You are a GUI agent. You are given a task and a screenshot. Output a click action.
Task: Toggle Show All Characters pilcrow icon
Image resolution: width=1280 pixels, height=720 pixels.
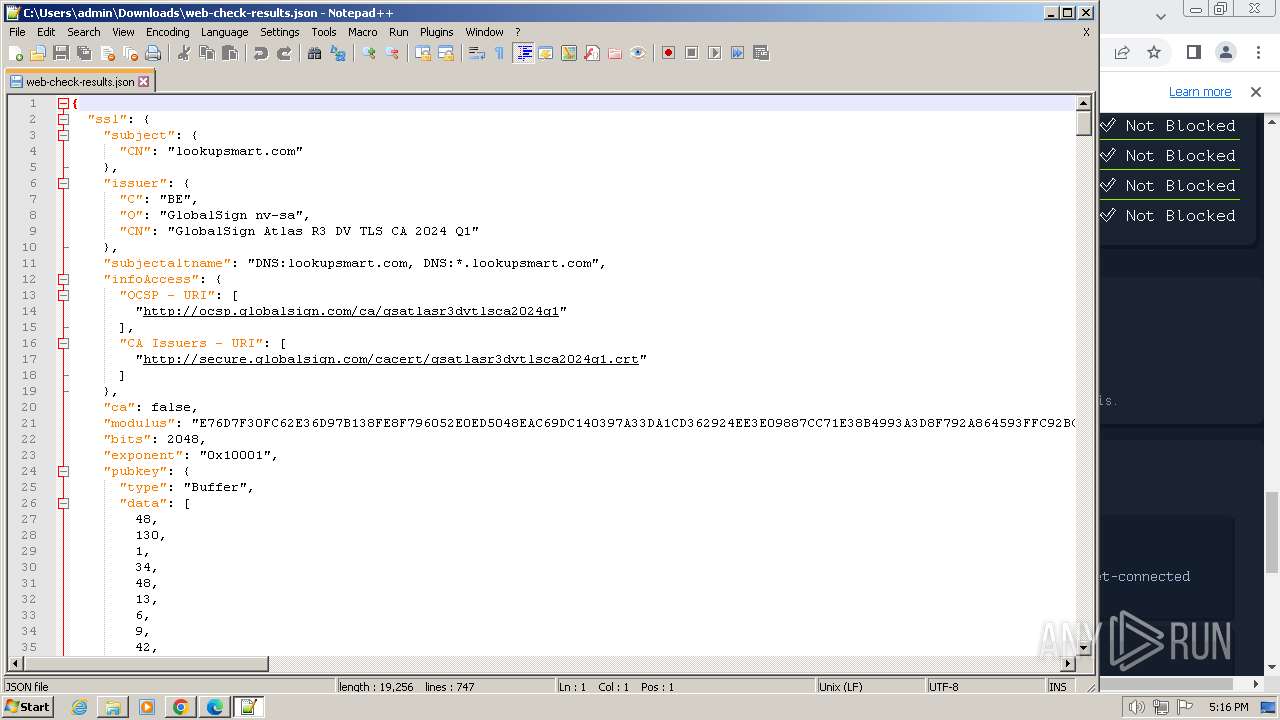(x=500, y=53)
